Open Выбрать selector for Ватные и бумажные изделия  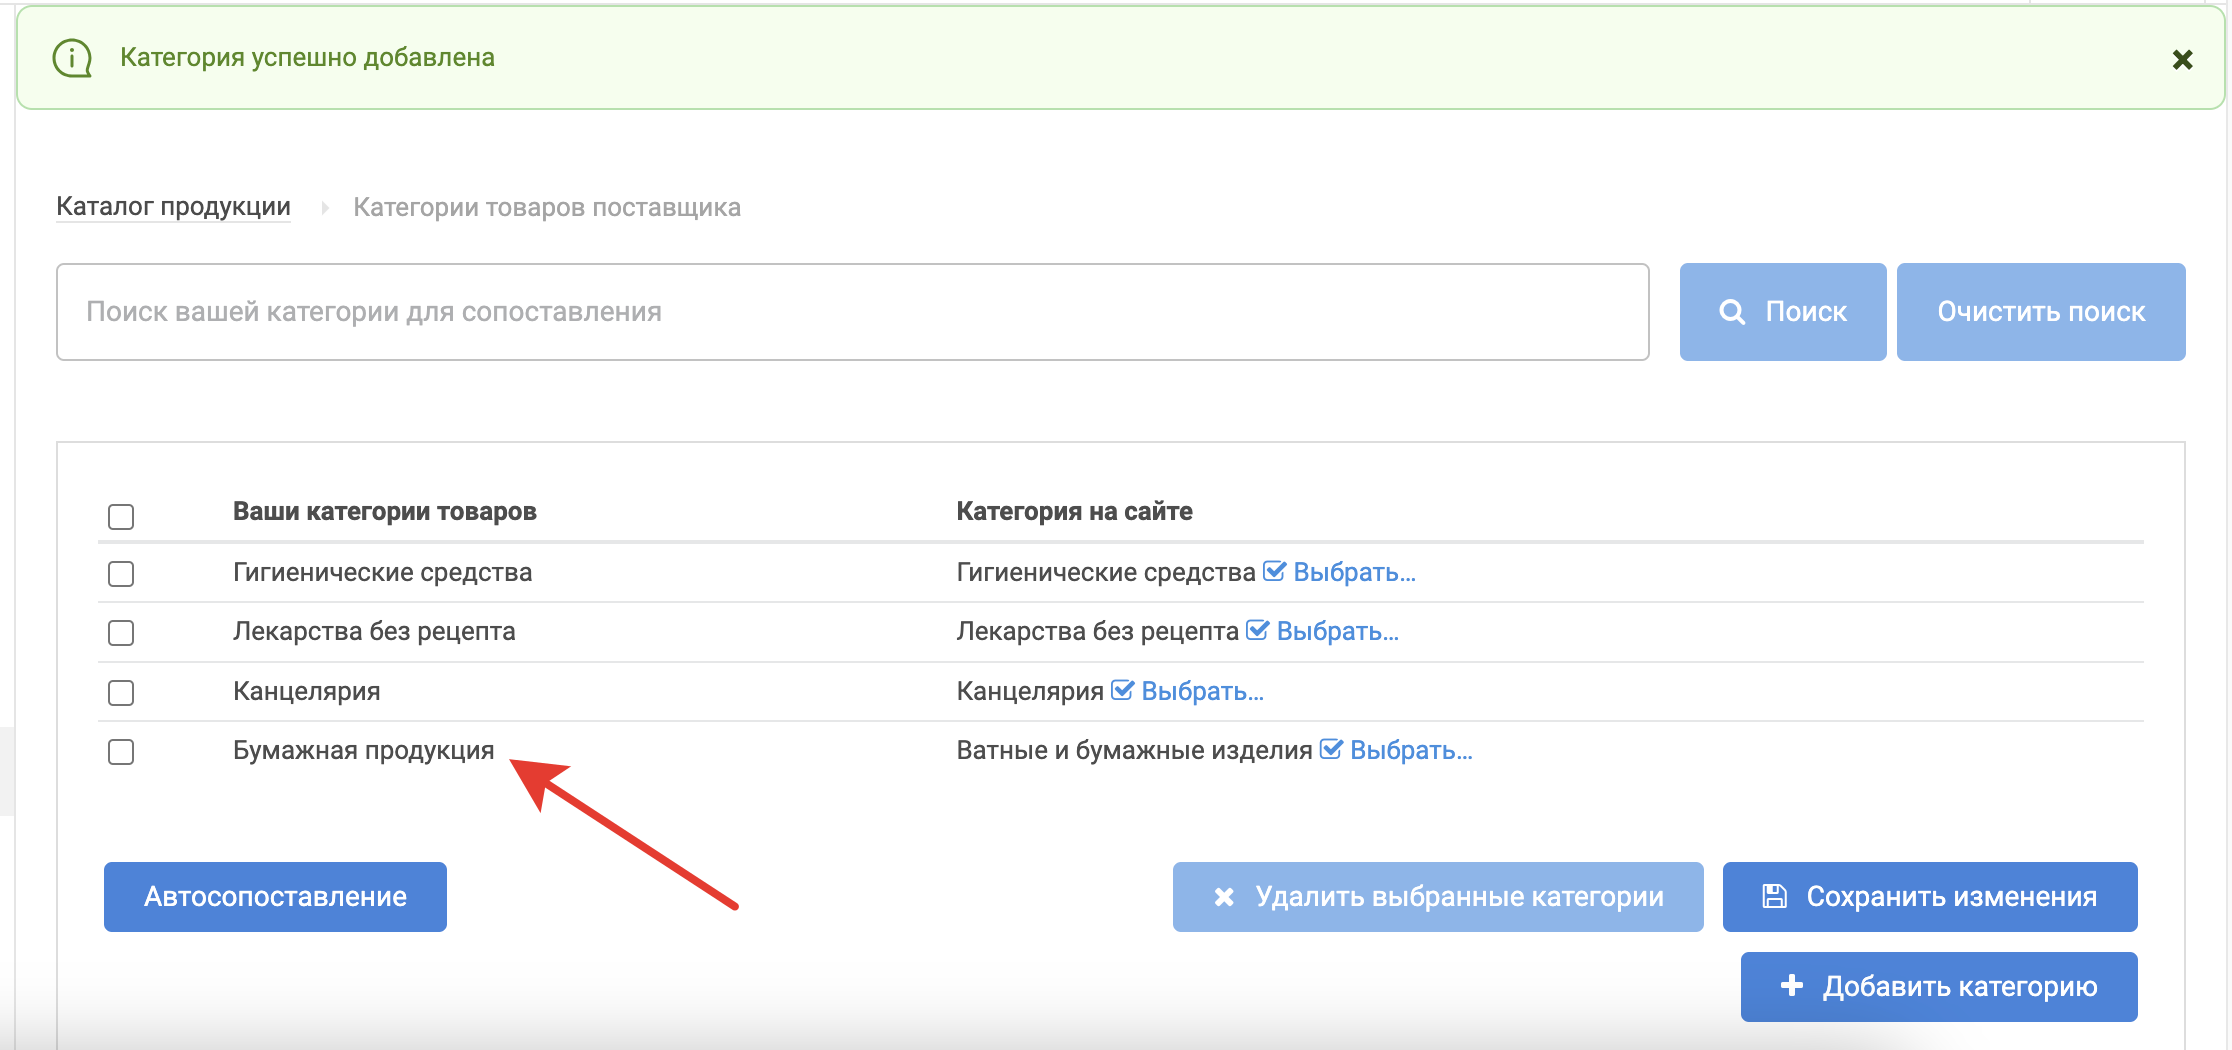point(1410,750)
